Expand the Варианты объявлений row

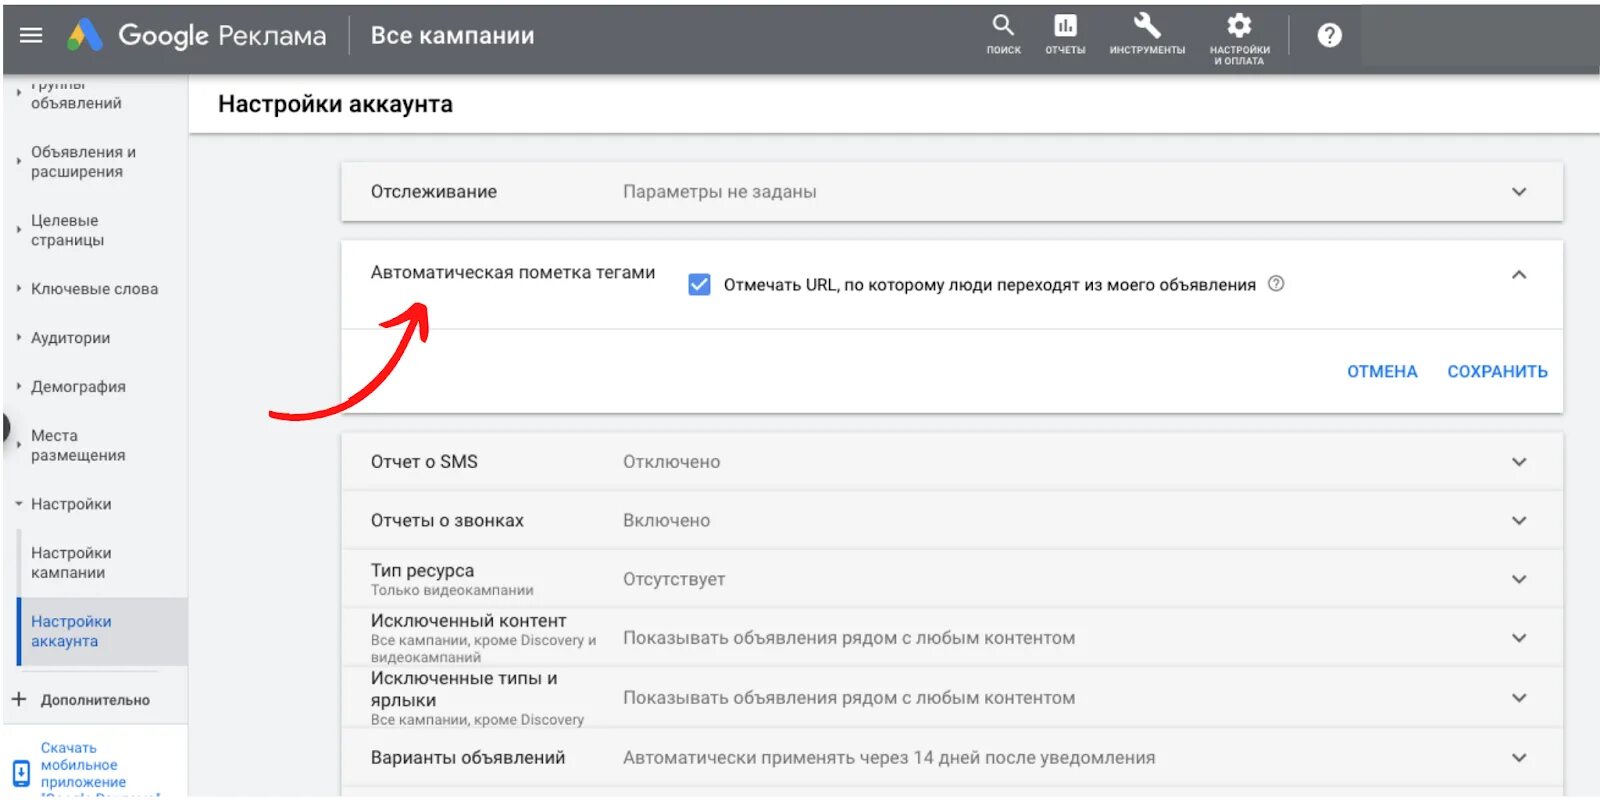click(951, 757)
